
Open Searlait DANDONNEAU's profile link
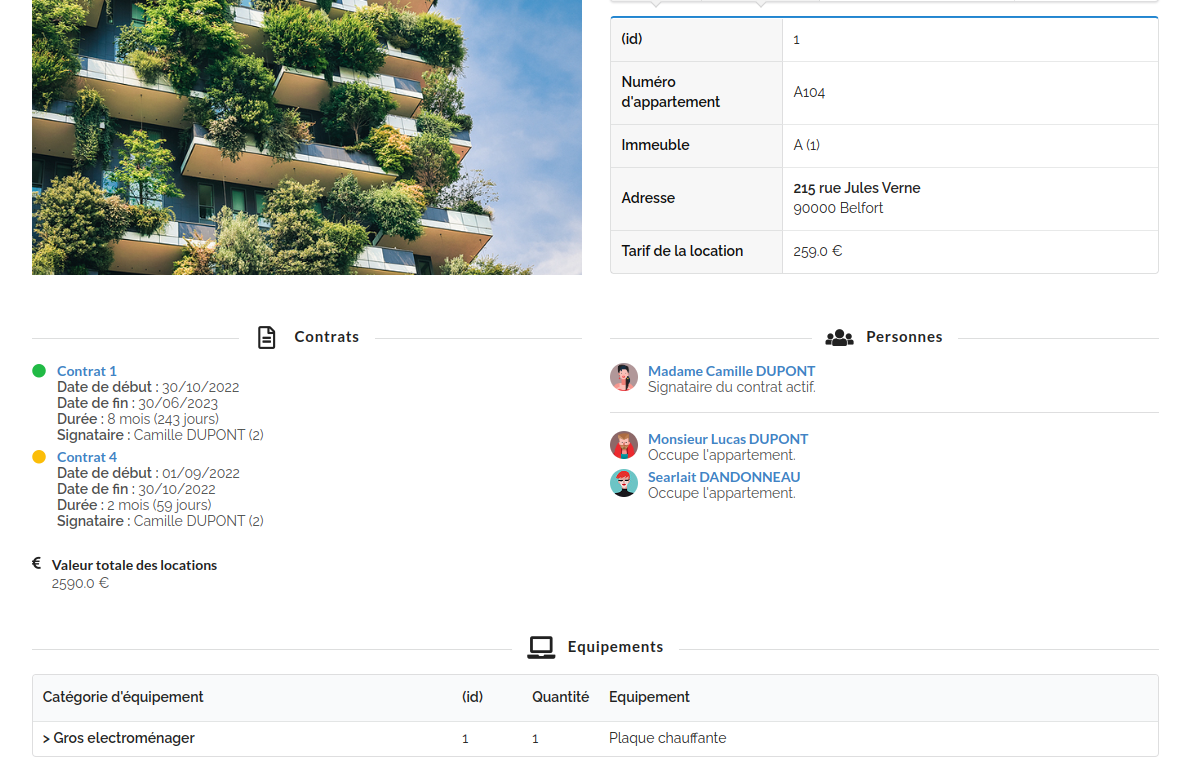click(x=723, y=477)
